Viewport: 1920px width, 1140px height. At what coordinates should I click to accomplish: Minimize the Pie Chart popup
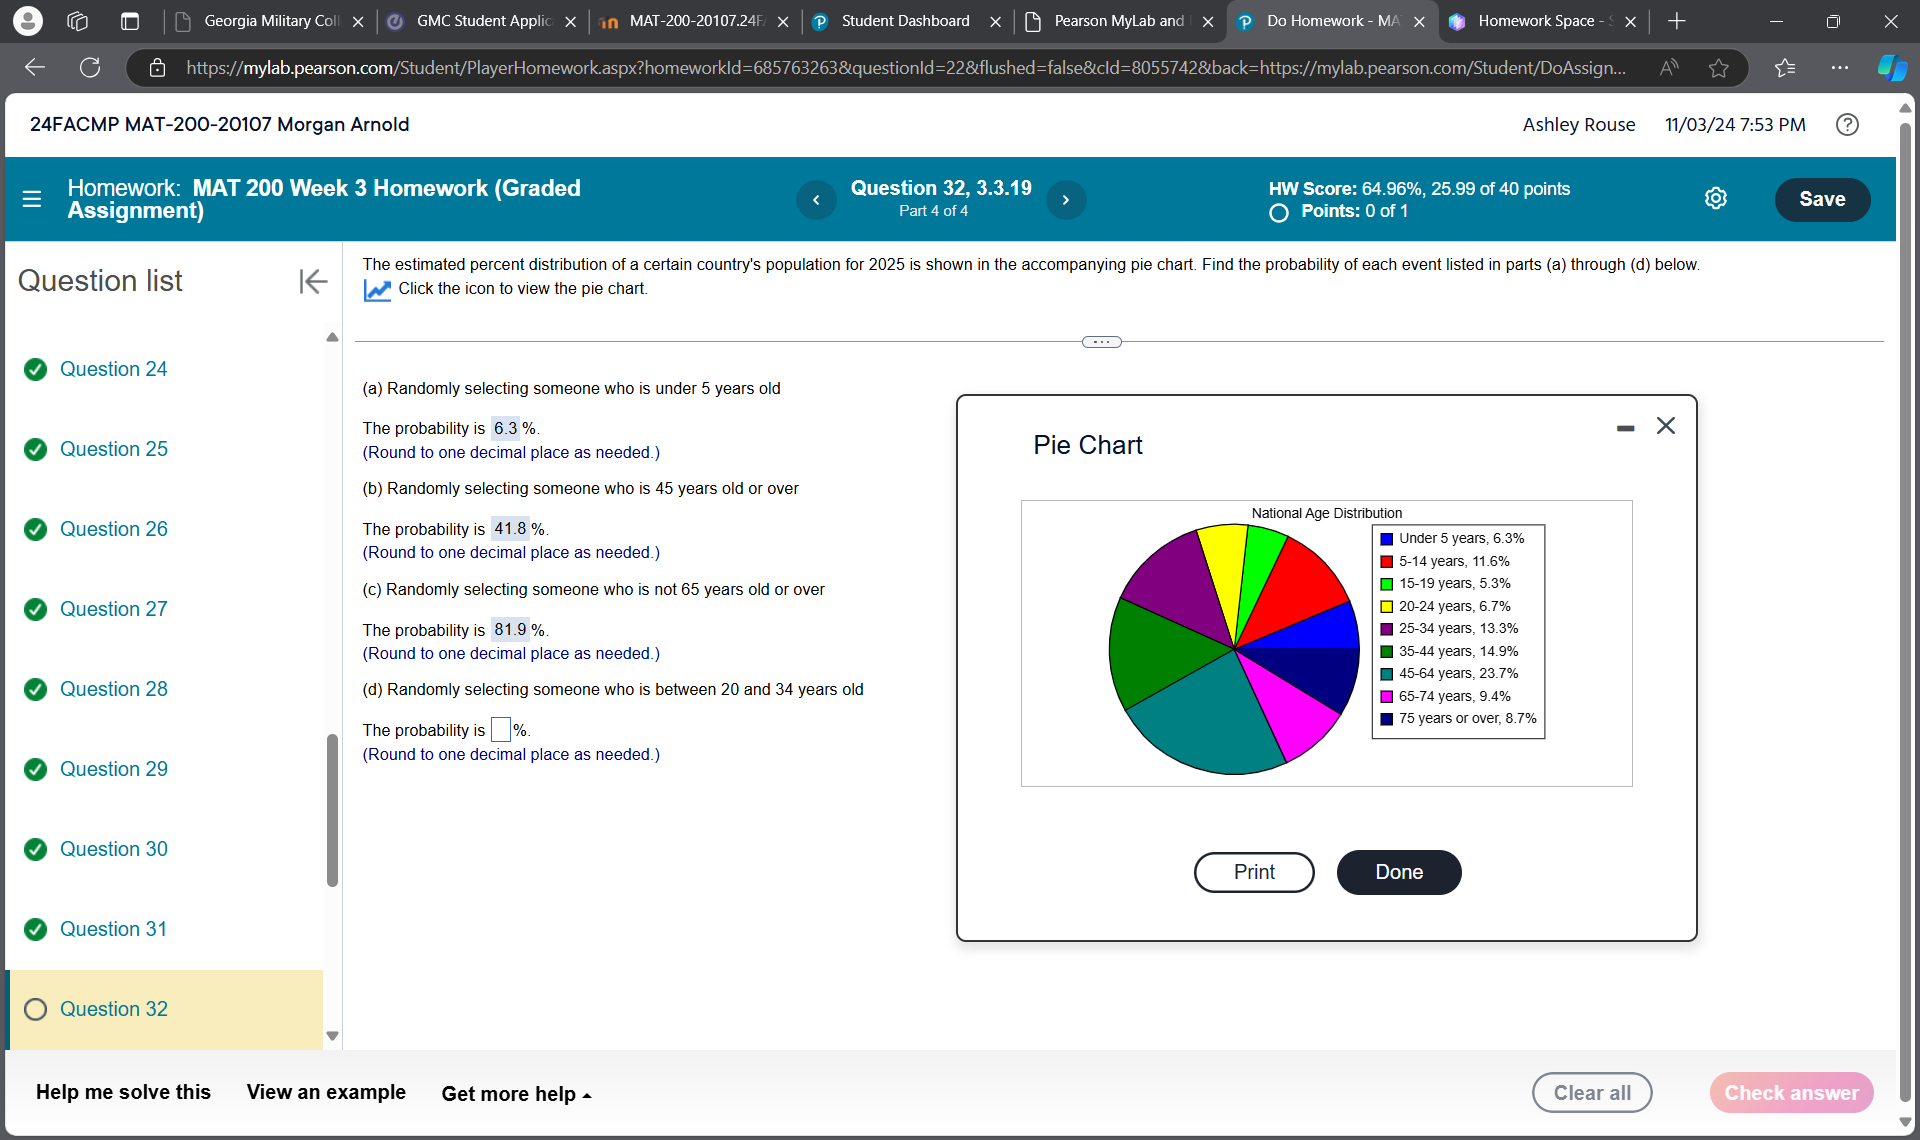[x=1626, y=428]
